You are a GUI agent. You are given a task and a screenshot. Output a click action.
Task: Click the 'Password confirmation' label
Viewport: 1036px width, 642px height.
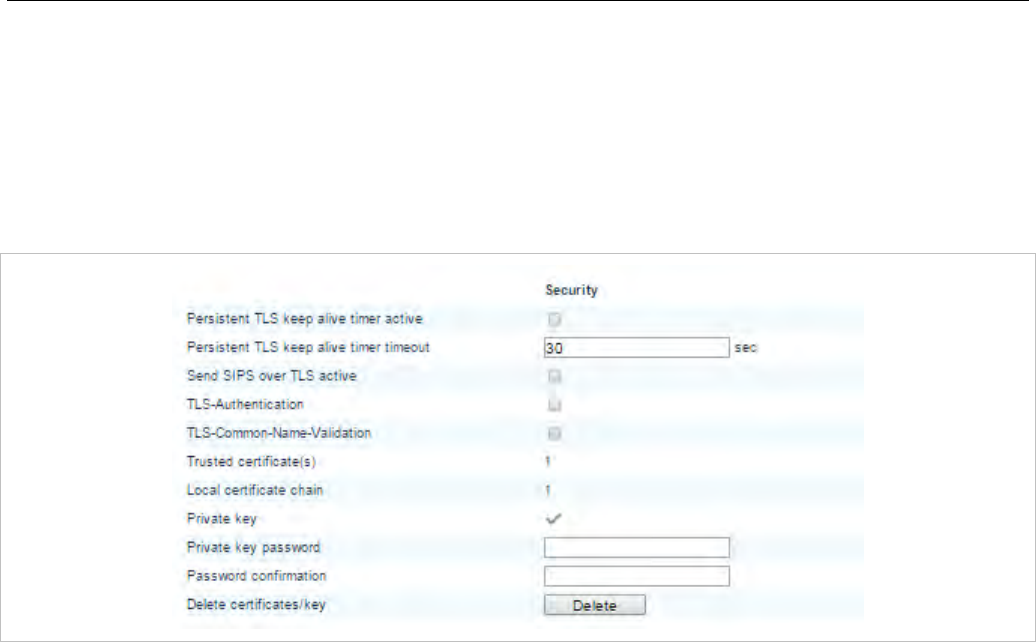coord(256,576)
